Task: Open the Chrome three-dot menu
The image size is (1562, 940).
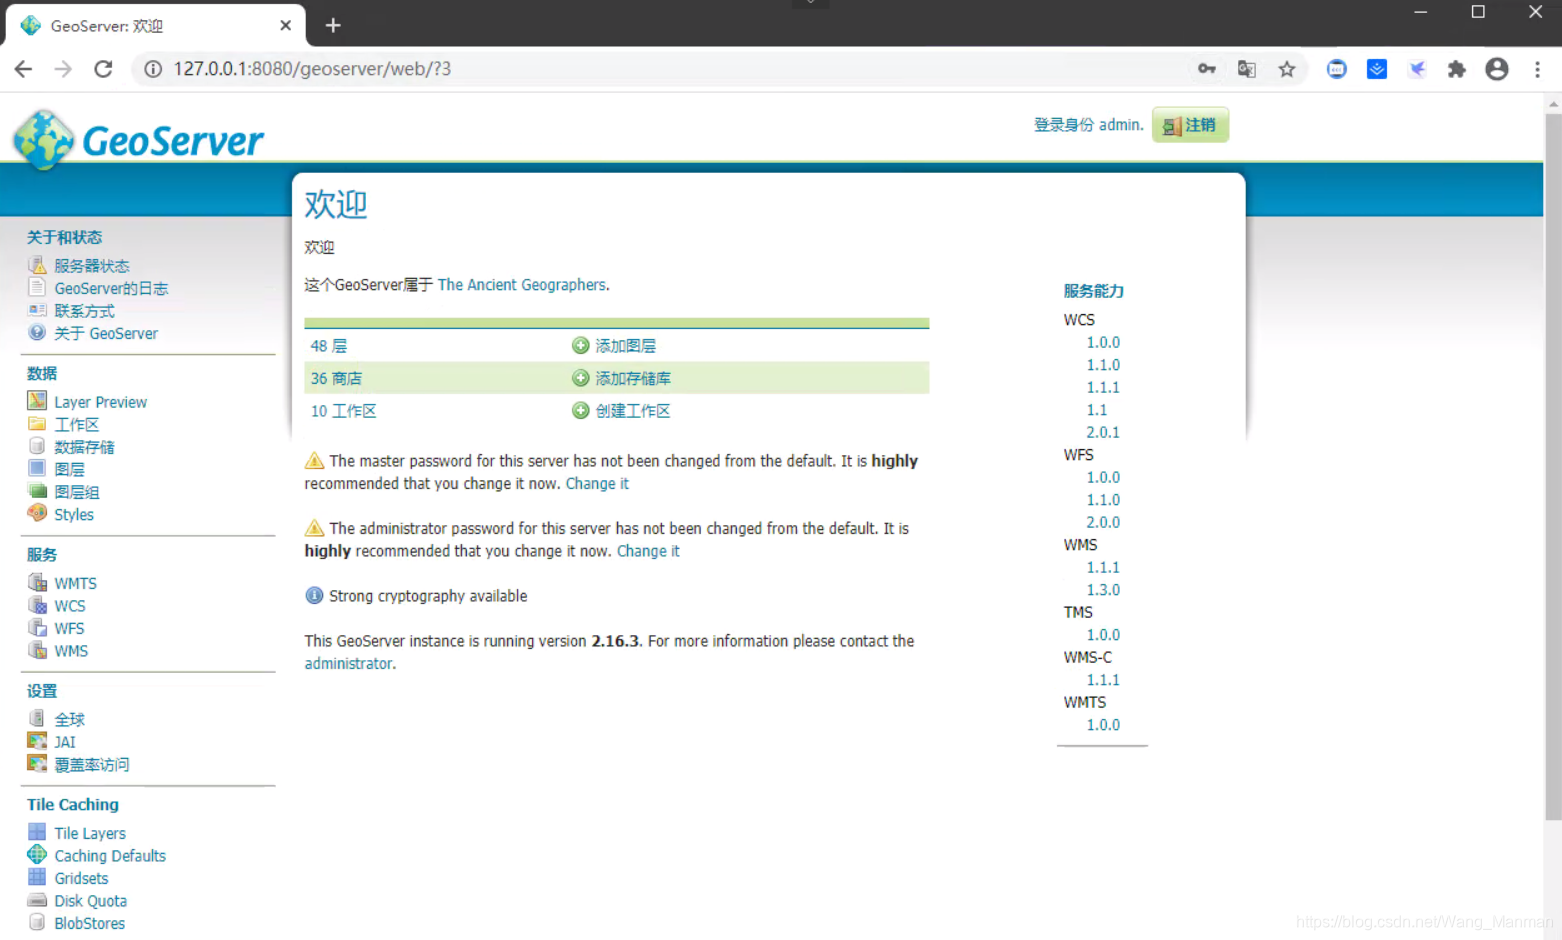Action: pos(1537,69)
